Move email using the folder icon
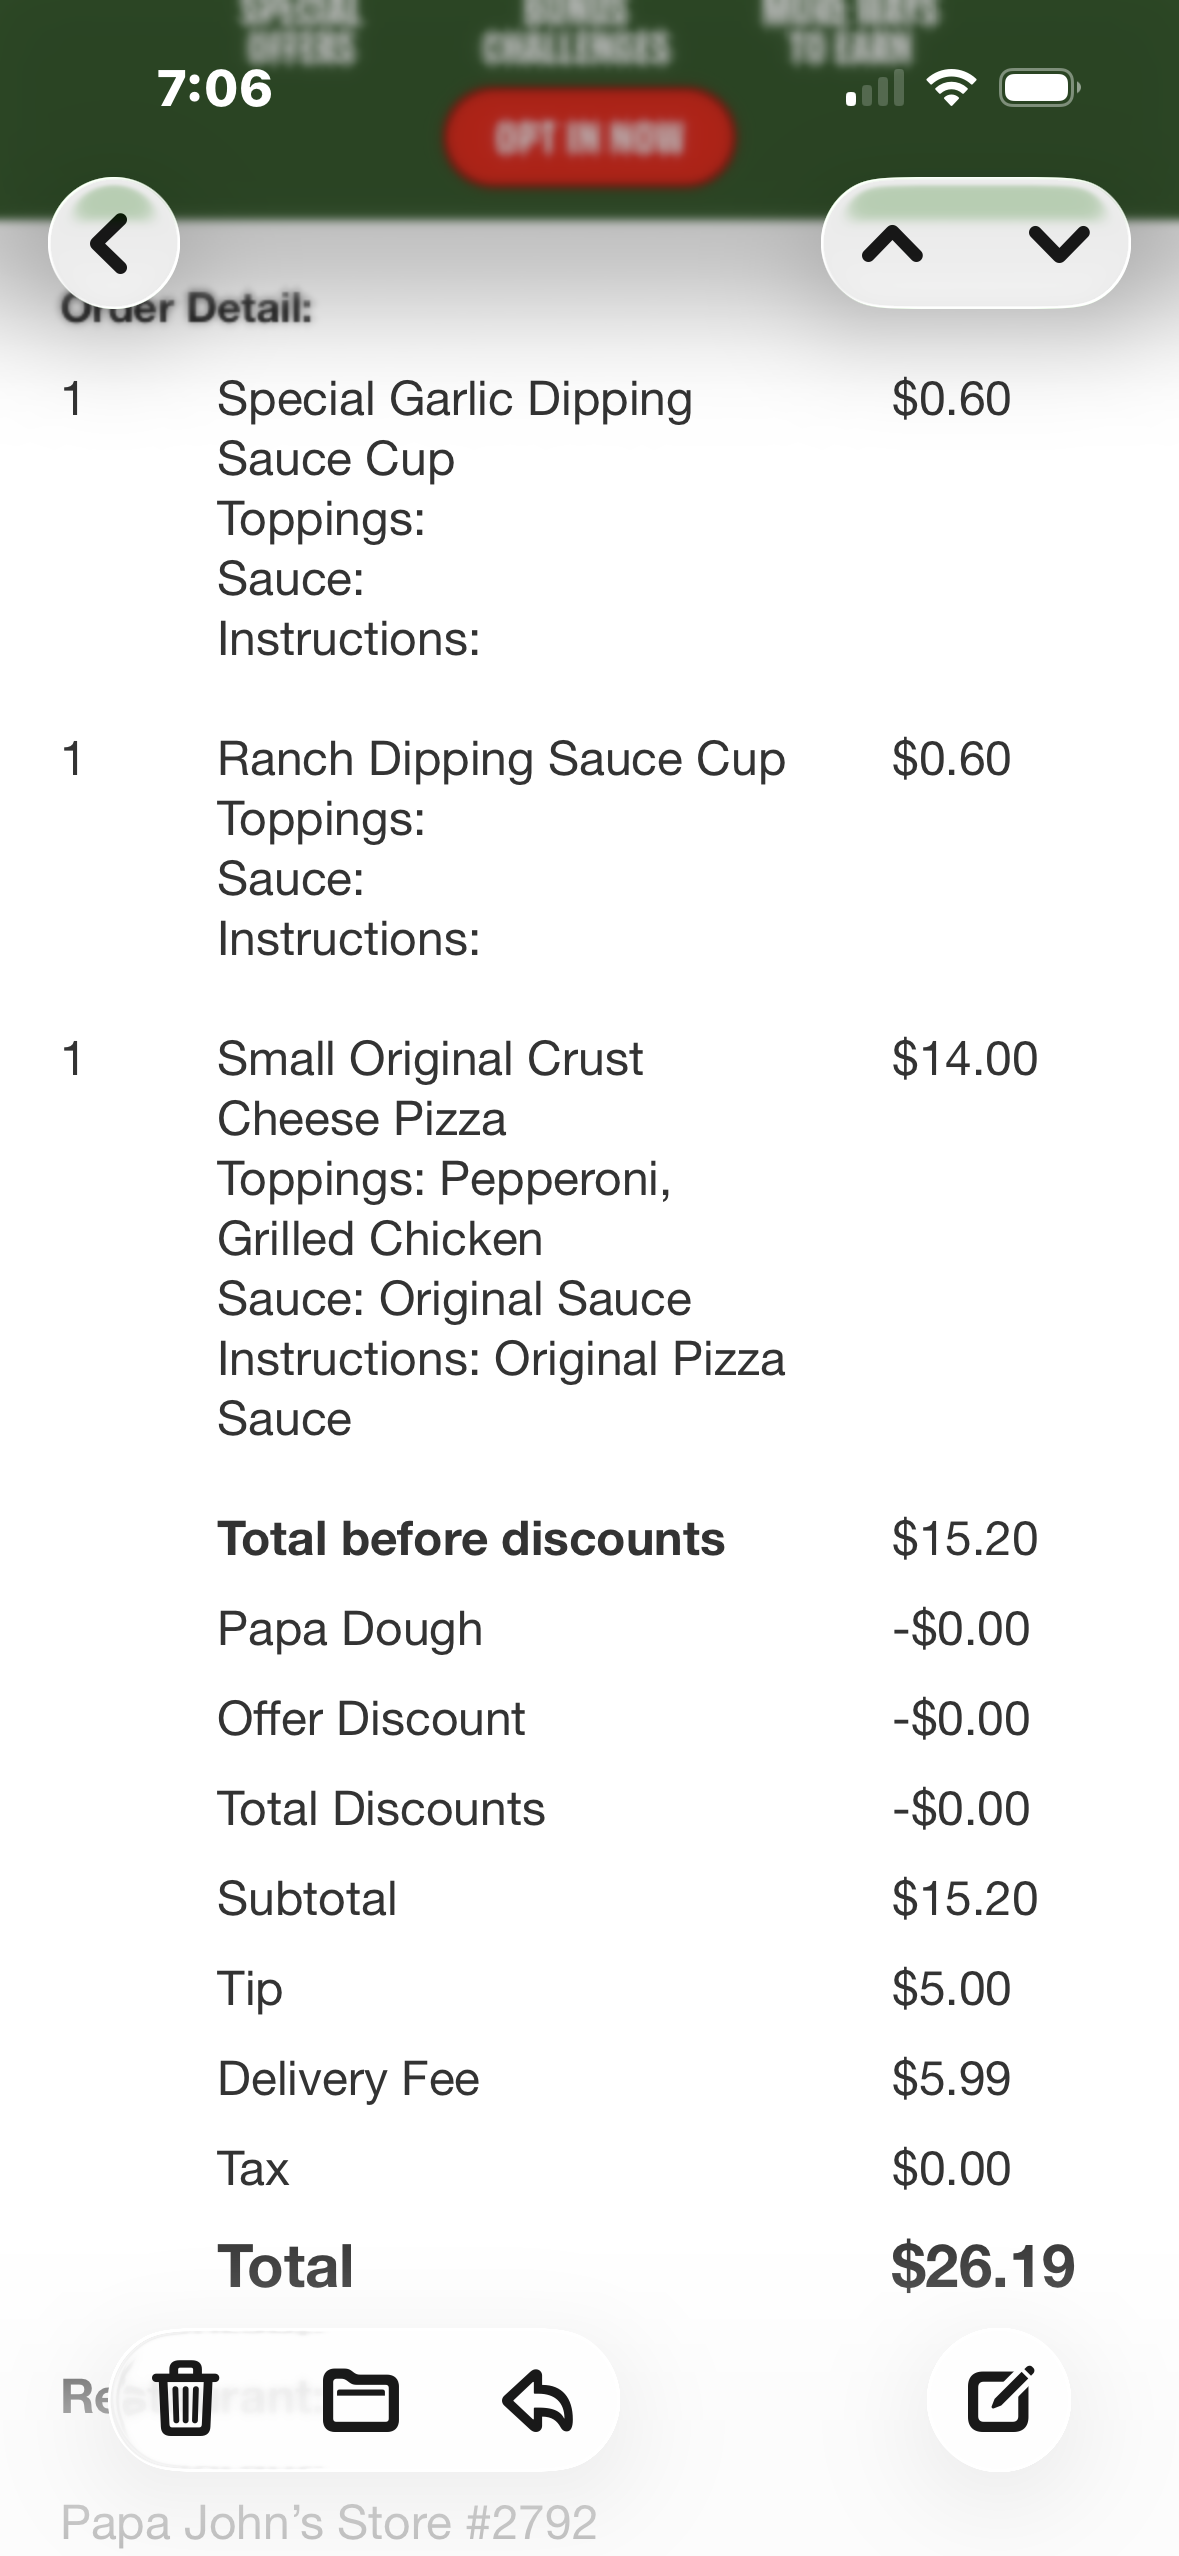The width and height of the screenshot is (1179, 2556). coord(361,2399)
